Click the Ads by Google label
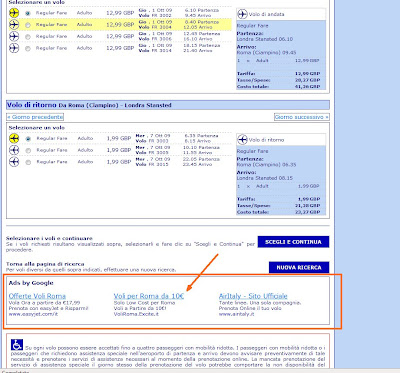 point(31,283)
